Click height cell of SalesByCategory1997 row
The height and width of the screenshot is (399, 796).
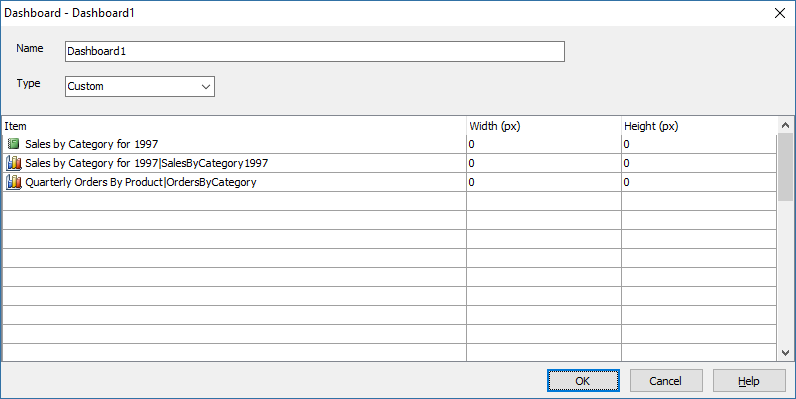(699, 163)
